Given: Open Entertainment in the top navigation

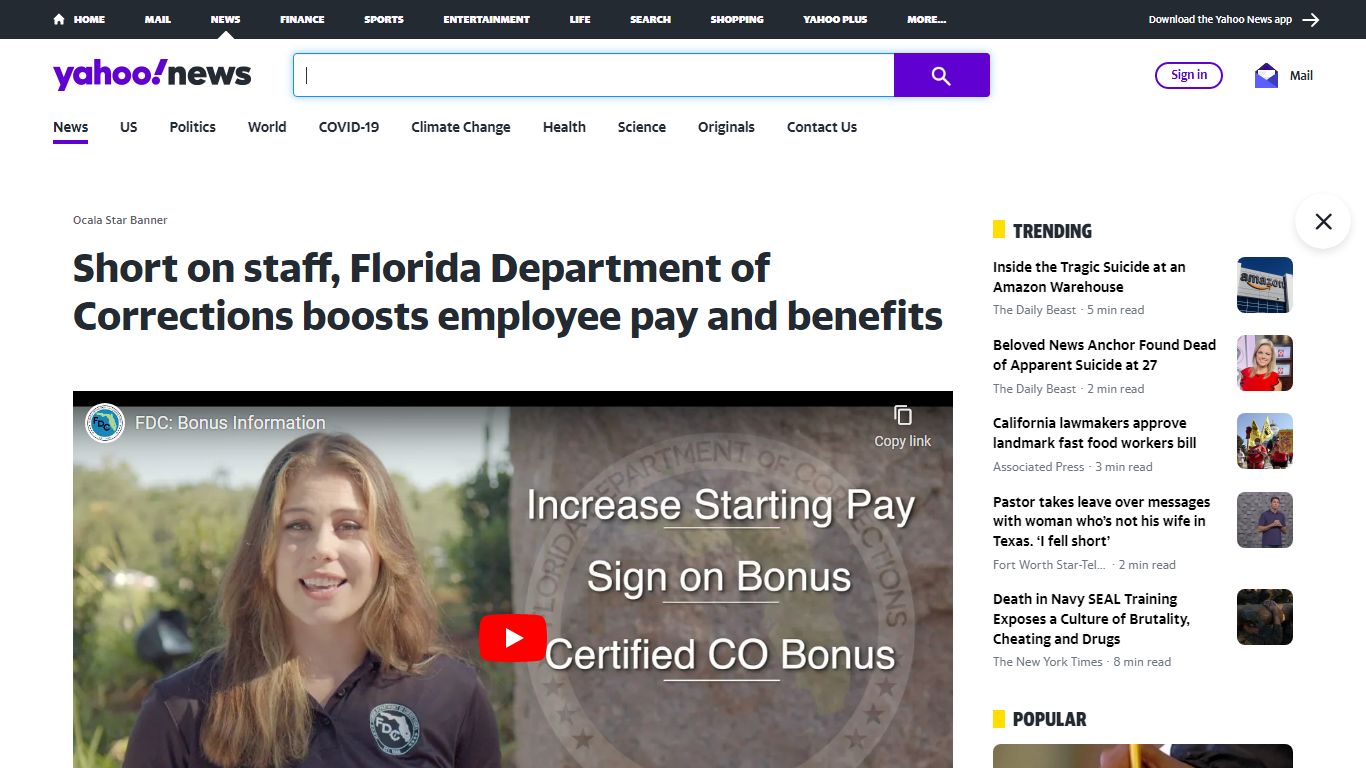Looking at the screenshot, I should 487,19.
